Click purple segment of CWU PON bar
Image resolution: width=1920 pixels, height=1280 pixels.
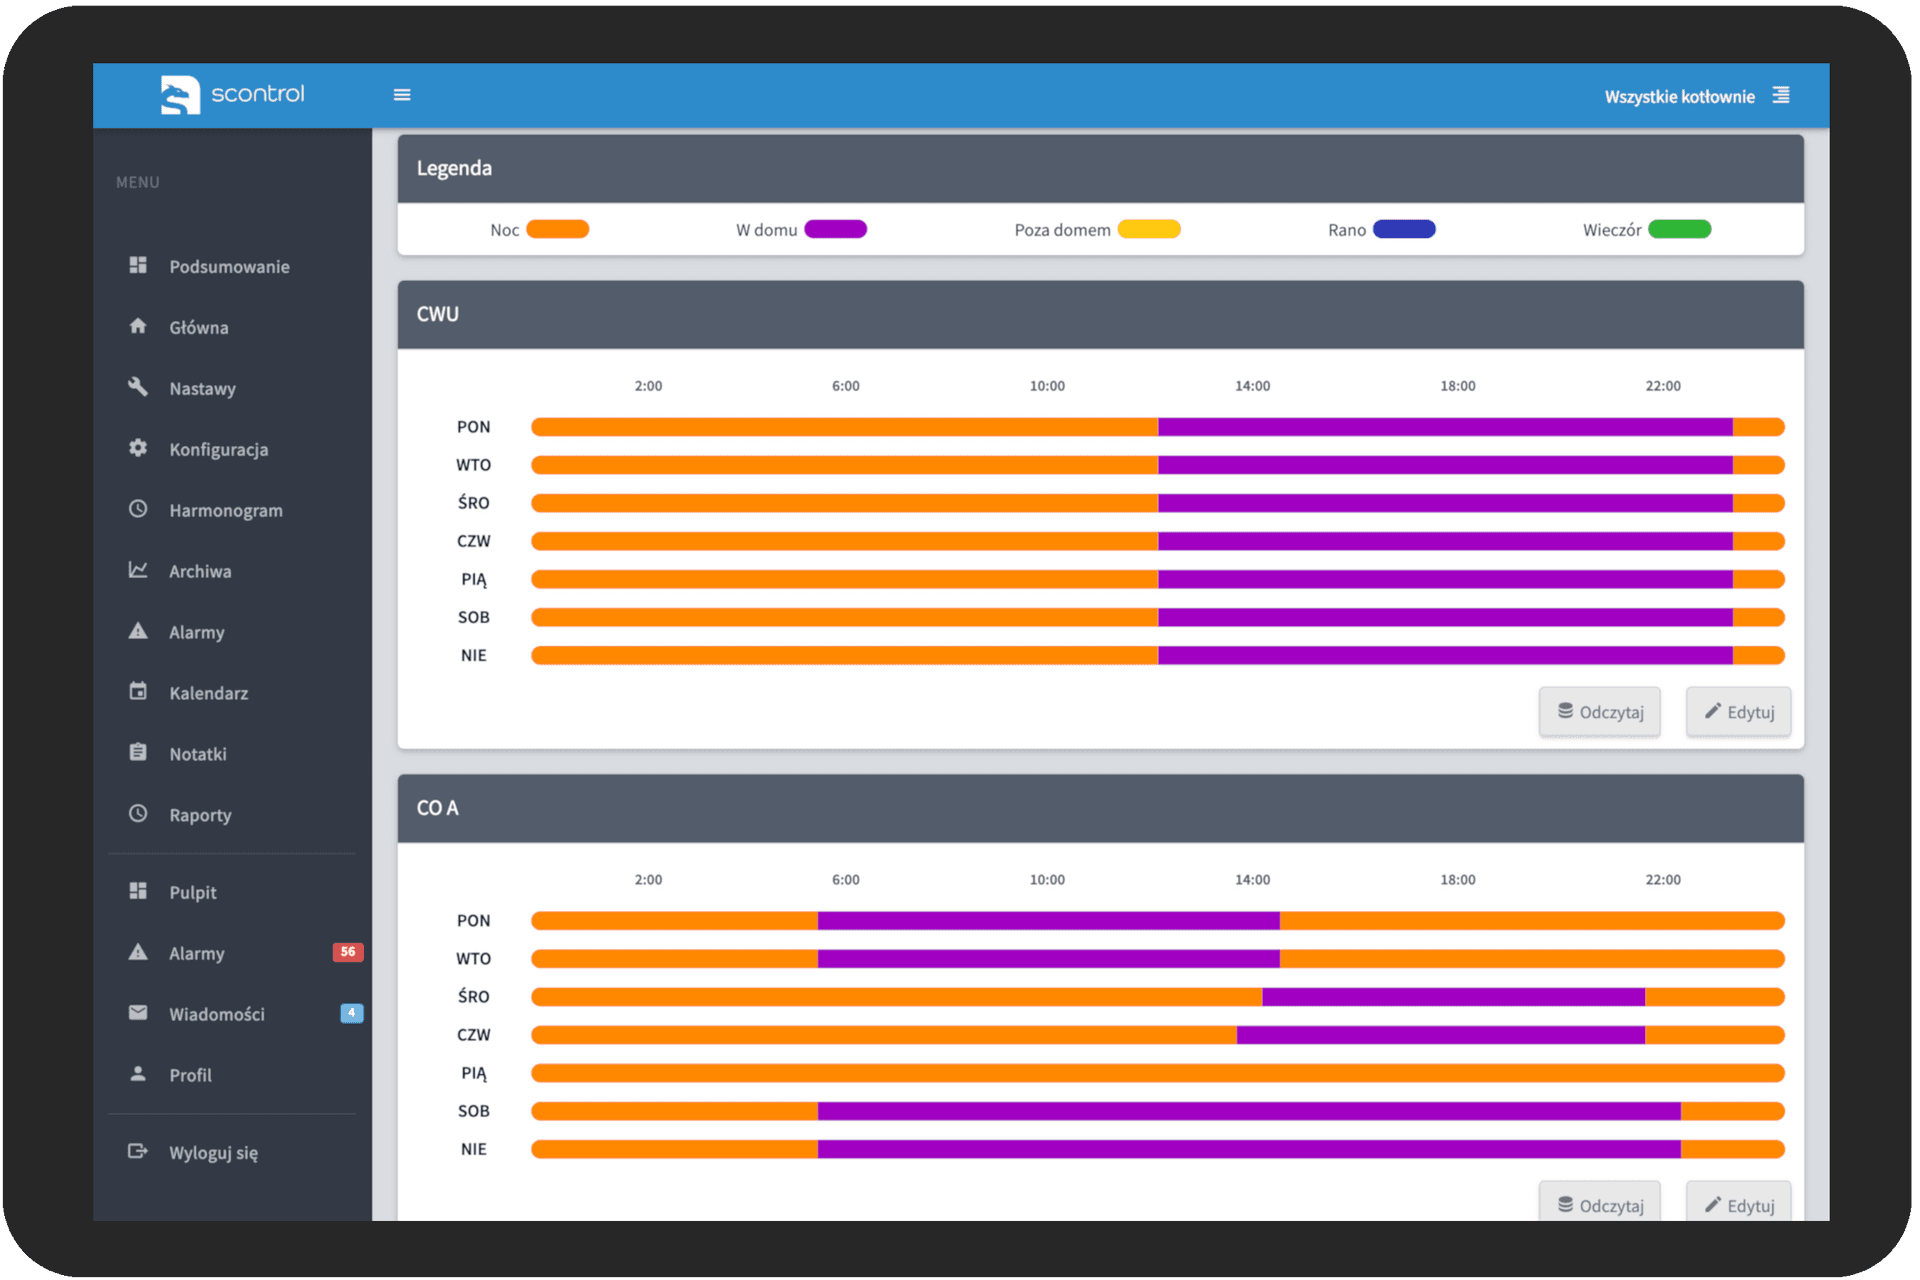pos(1444,427)
